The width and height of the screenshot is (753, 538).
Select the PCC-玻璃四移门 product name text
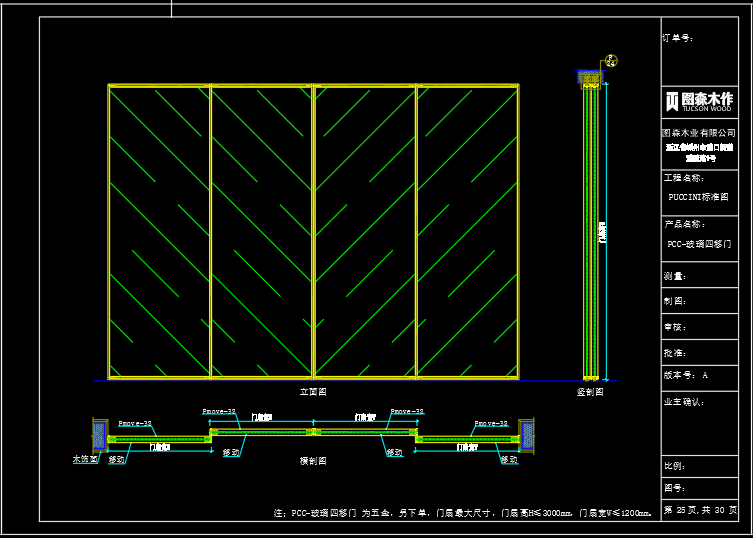click(699, 243)
